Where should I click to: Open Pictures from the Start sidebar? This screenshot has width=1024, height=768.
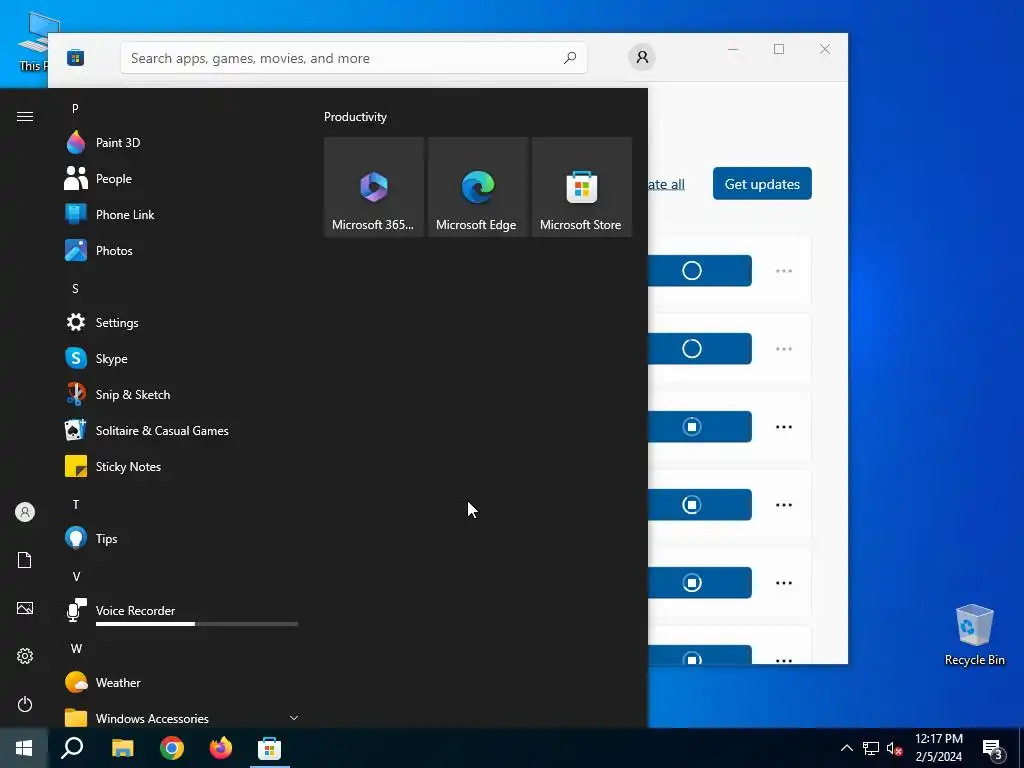point(25,608)
